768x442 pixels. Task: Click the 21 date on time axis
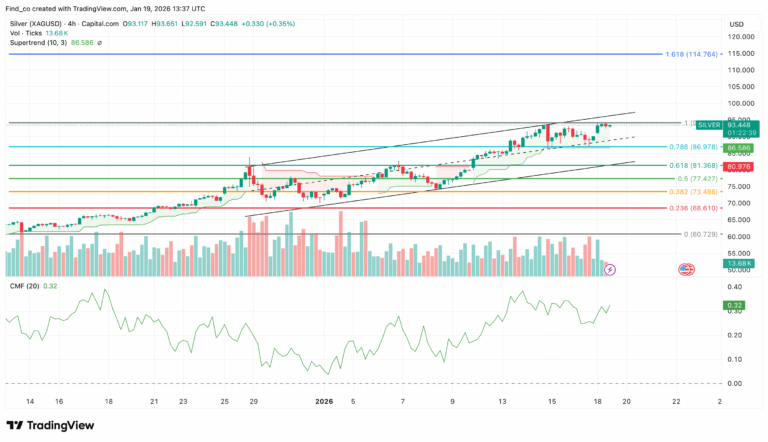pos(154,401)
